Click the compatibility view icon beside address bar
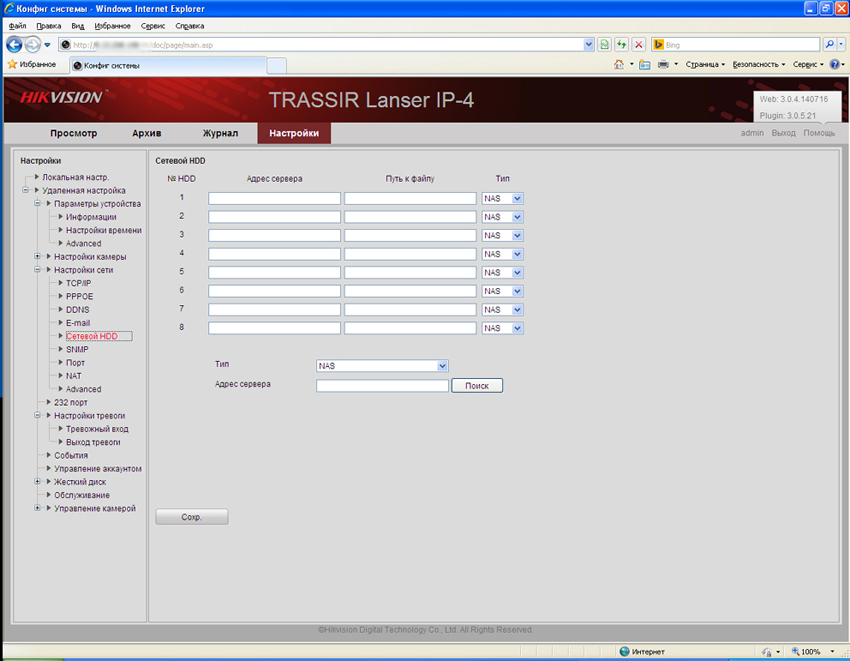The image size is (850, 661). [604, 44]
